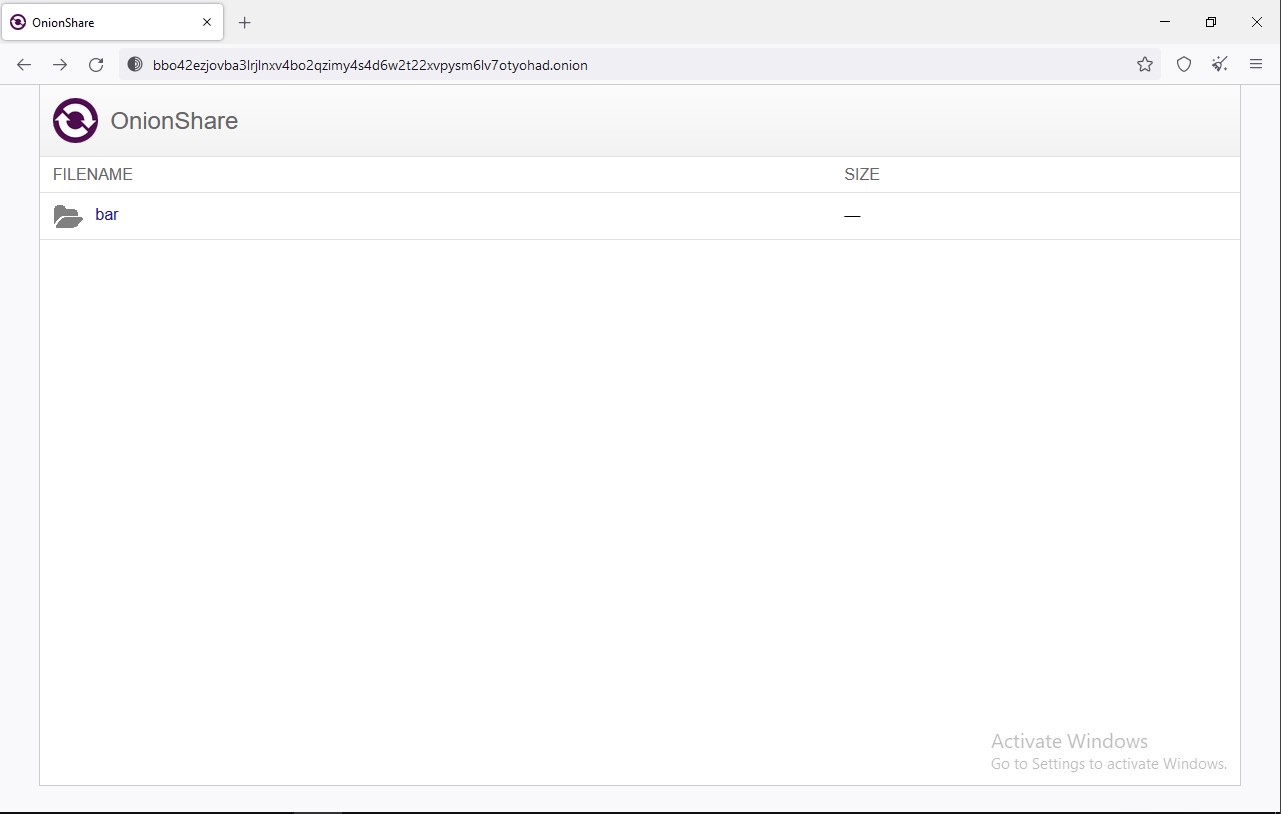Open the shield security level icon
The height and width of the screenshot is (814, 1281).
(x=1184, y=65)
